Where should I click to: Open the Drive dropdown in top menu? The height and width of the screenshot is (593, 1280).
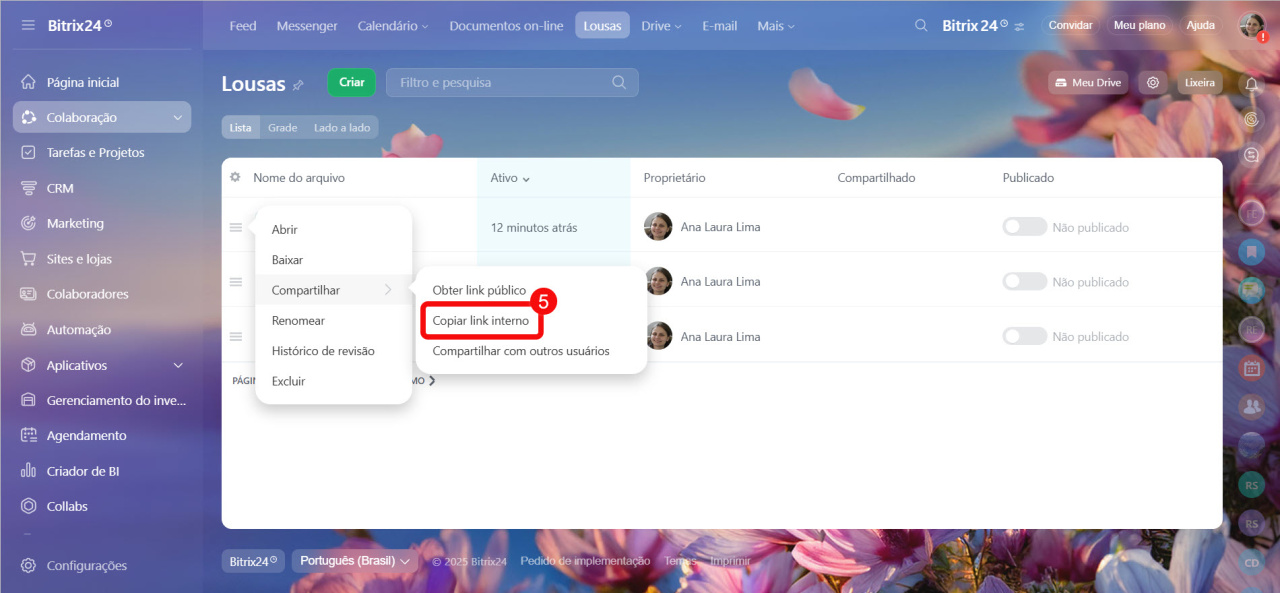coord(661,26)
